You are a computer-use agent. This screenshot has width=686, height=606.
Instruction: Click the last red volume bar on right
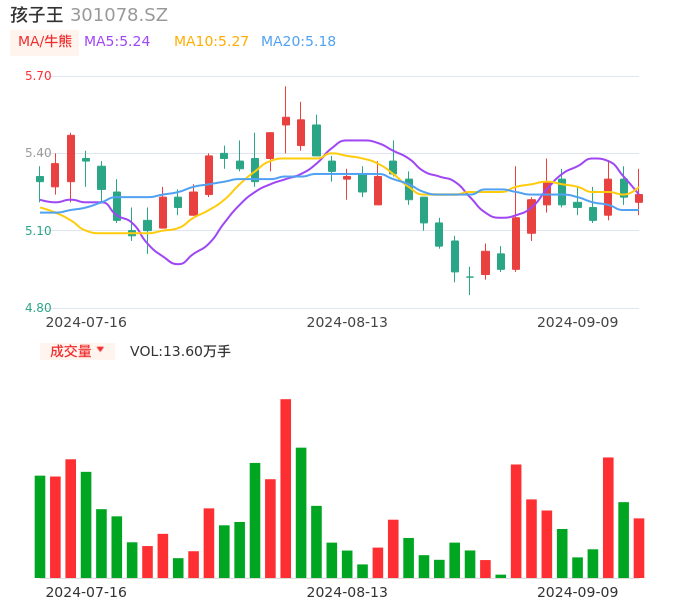click(639, 547)
